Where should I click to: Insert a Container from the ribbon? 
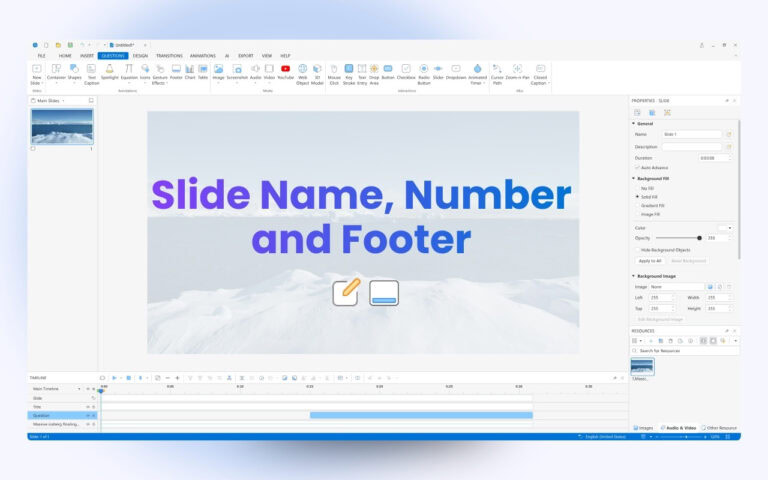point(56,72)
